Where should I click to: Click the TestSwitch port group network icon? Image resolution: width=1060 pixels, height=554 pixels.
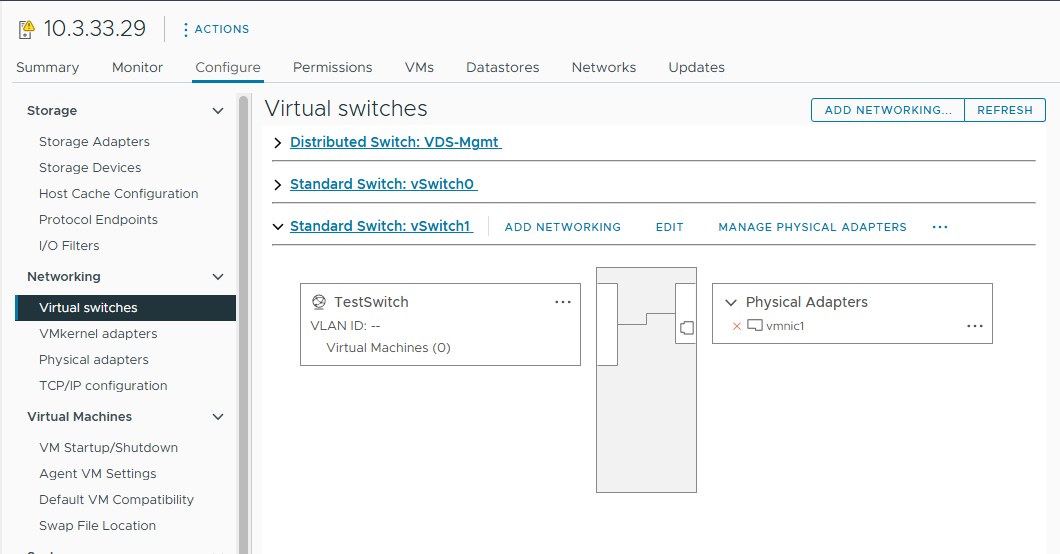click(x=319, y=302)
